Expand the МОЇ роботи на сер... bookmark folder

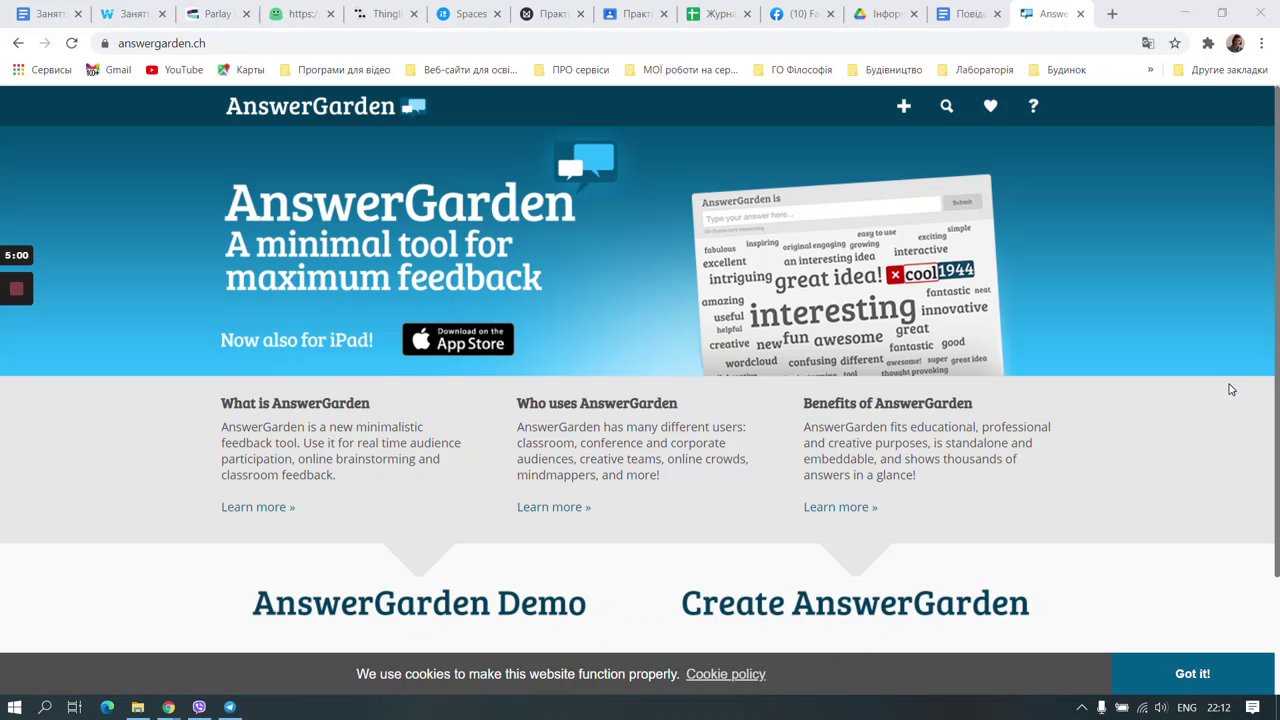(x=681, y=70)
